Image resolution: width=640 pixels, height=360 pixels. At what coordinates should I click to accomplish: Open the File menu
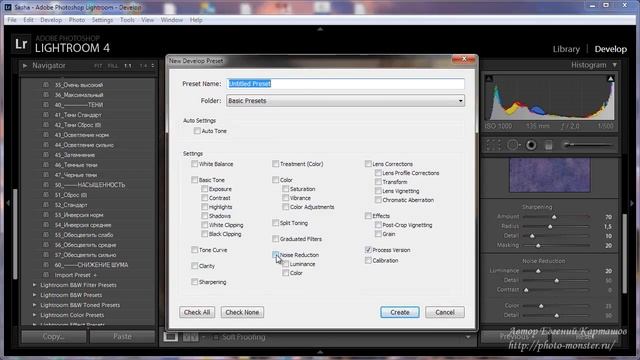coord(12,20)
